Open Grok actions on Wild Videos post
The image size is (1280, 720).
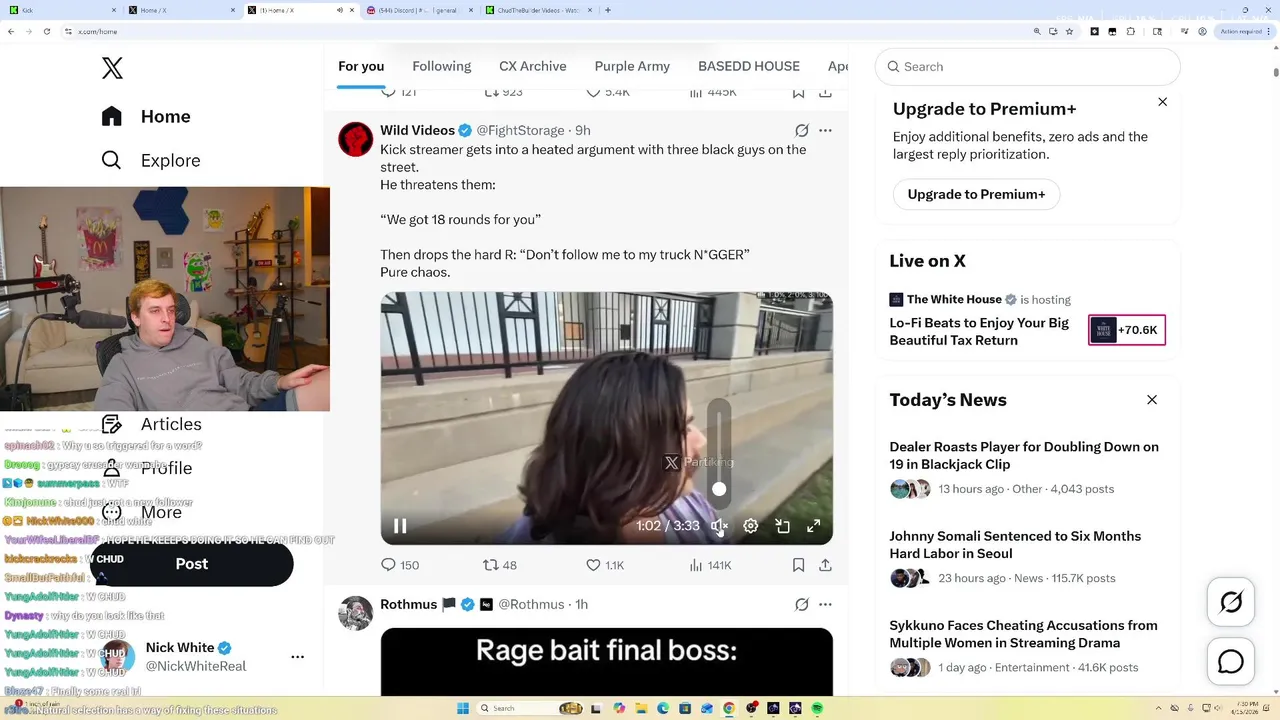click(x=801, y=130)
